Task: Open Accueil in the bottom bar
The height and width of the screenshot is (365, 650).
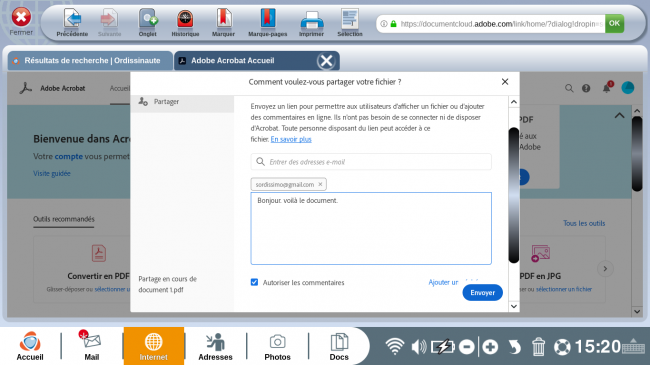Action: [x=30, y=346]
